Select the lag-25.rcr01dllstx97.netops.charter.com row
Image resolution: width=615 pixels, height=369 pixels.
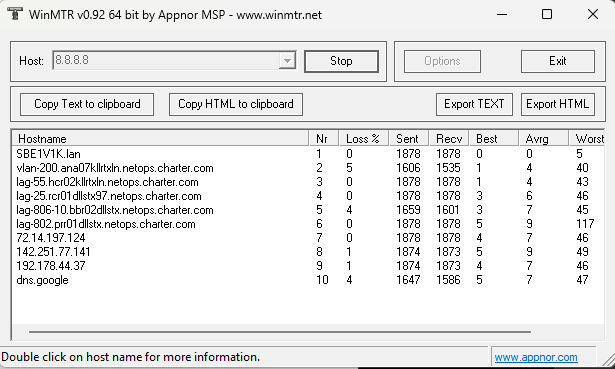click(308, 196)
